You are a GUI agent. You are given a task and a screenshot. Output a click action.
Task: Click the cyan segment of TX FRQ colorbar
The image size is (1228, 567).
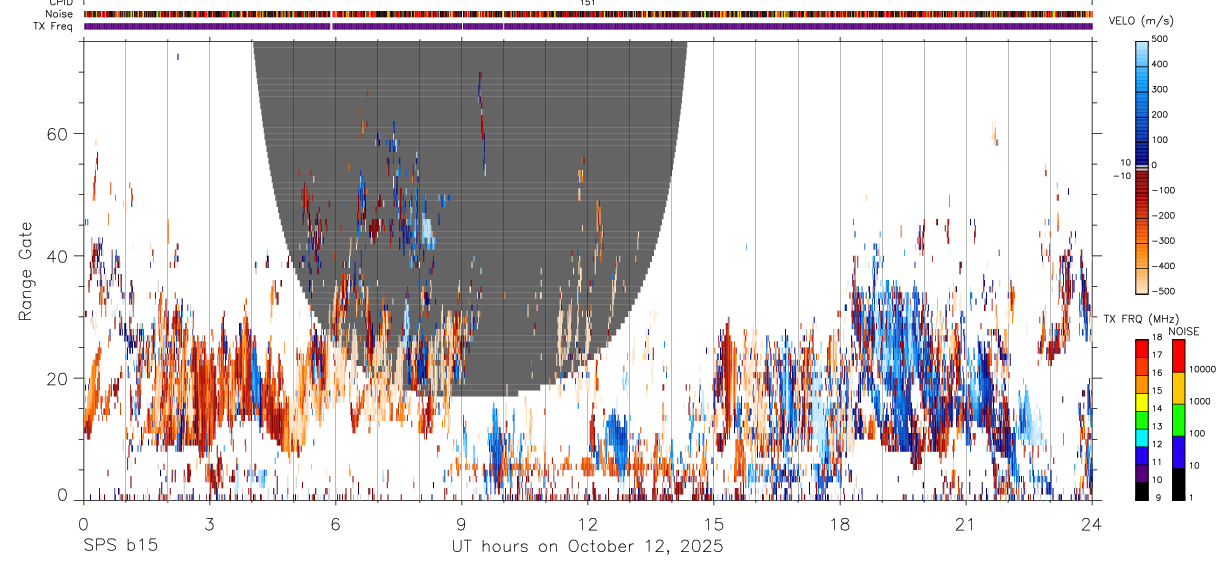coord(1142,436)
